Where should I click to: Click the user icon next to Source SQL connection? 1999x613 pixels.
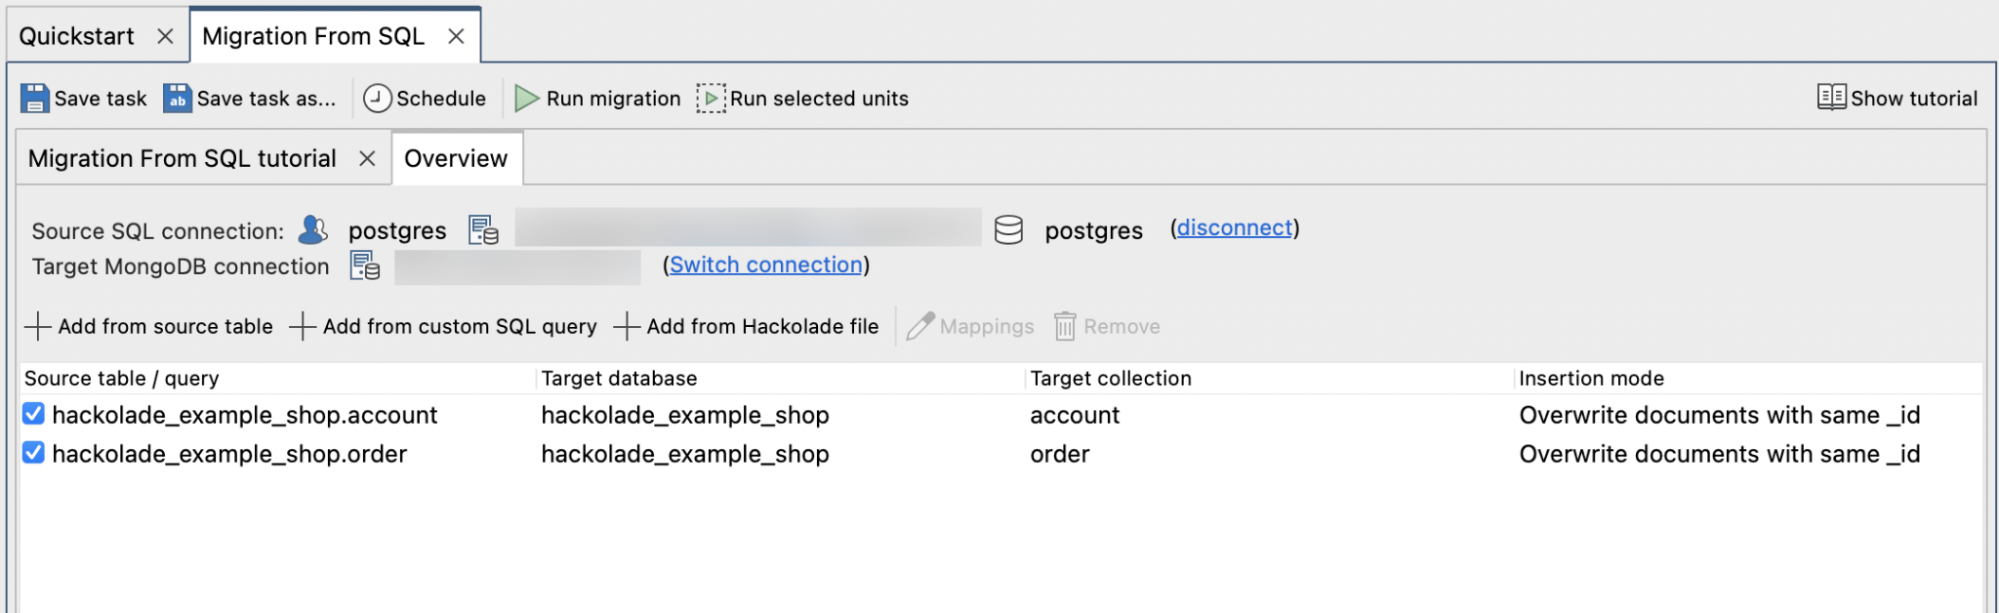coord(312,229)
